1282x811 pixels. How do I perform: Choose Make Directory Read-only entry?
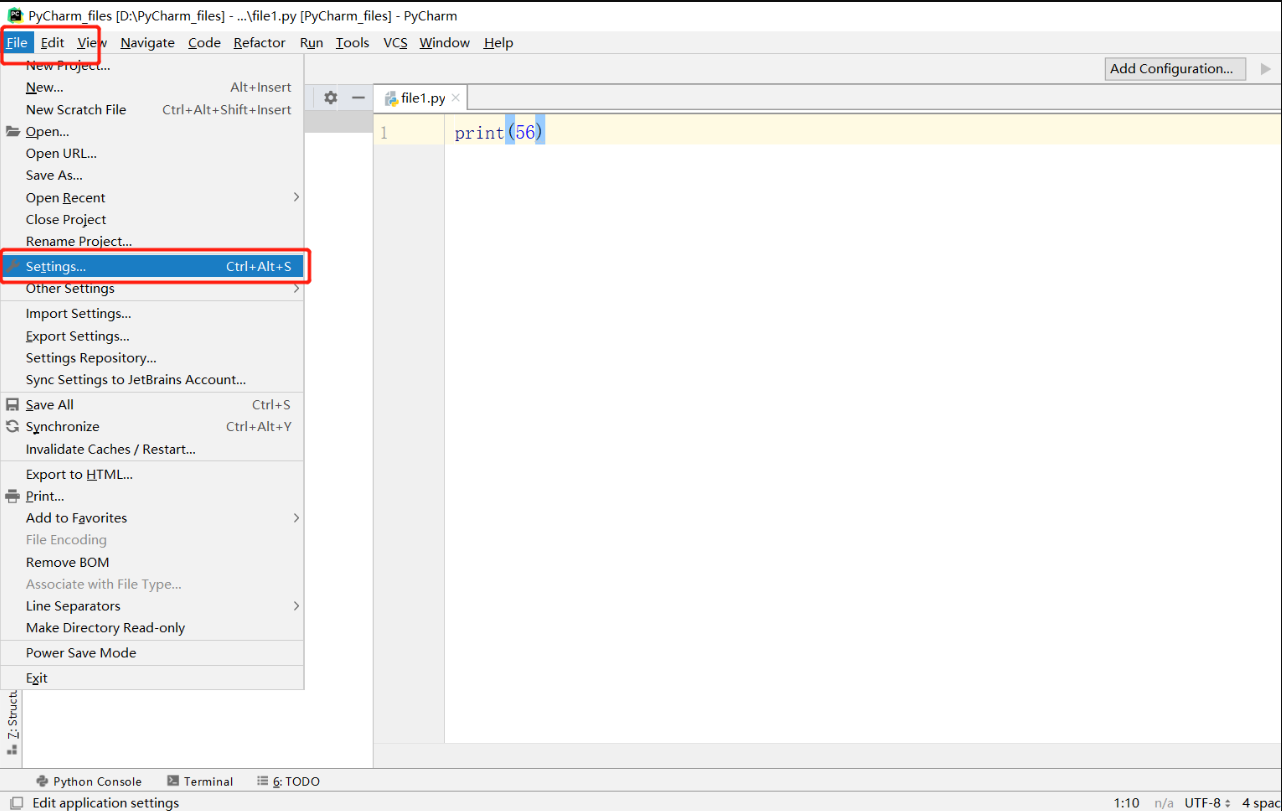pos(152,627)
